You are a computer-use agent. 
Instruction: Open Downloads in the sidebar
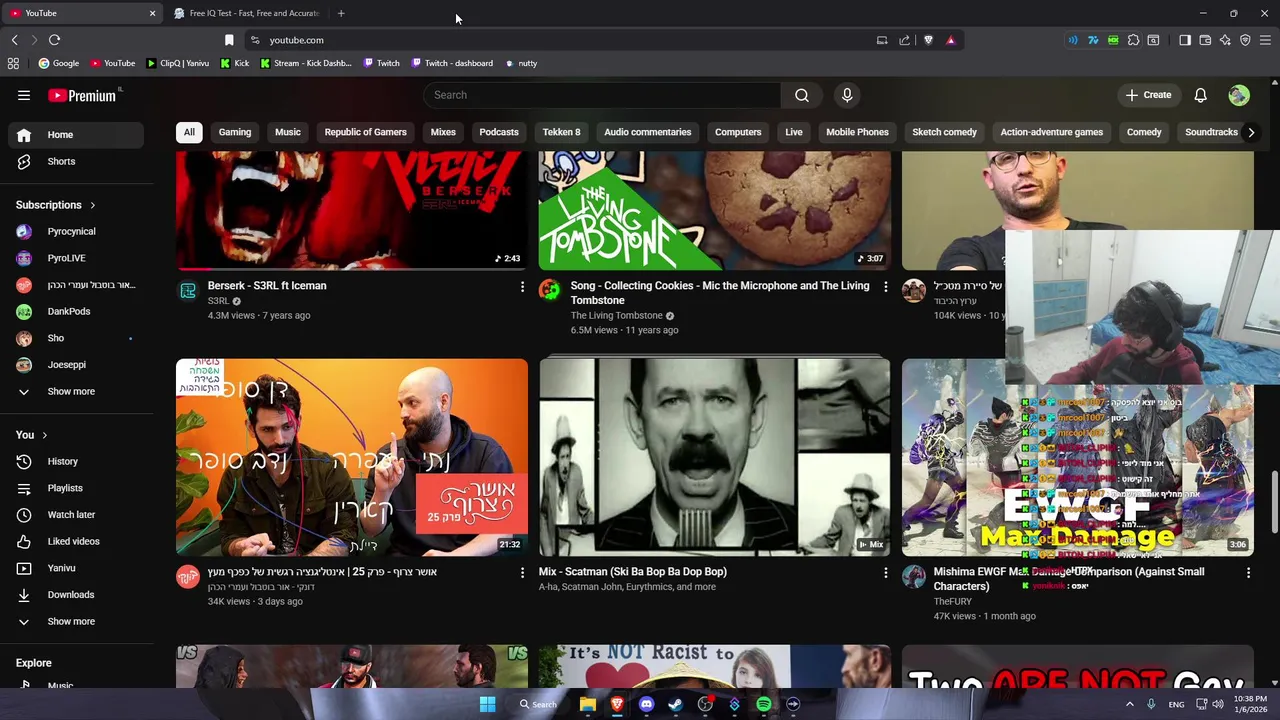coord(75,594)
